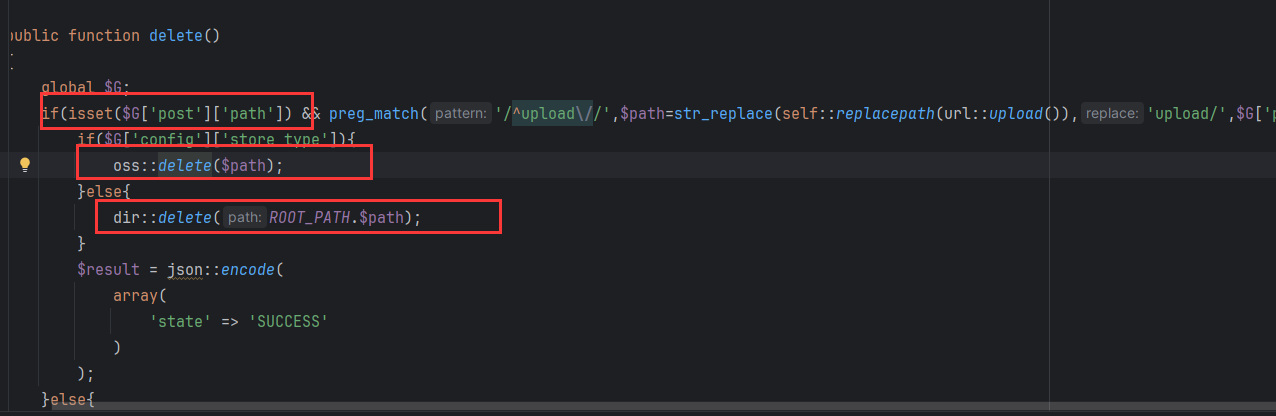Click the $result variable
This screenshot has height=416, width=1276.
click(108, 269)
